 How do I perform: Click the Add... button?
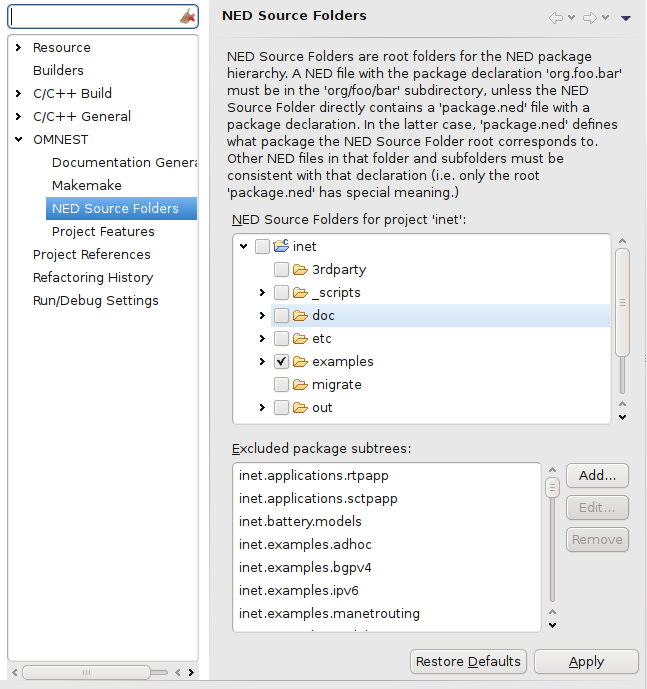(x=597, y=475)
